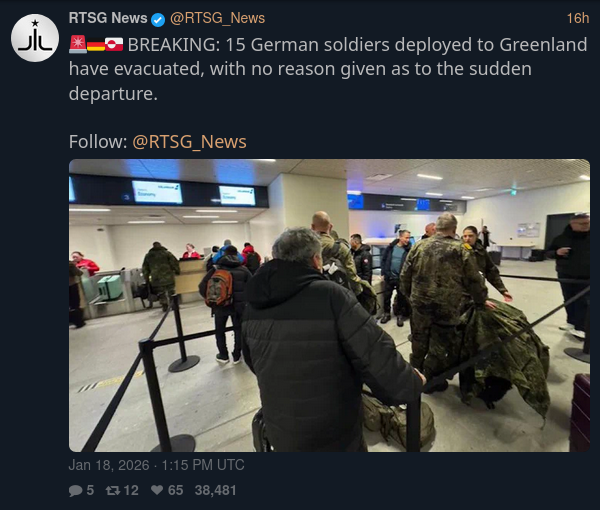
Task: Click the 12 retweets count
Action: pyautogui.click(x=131, y=490)
